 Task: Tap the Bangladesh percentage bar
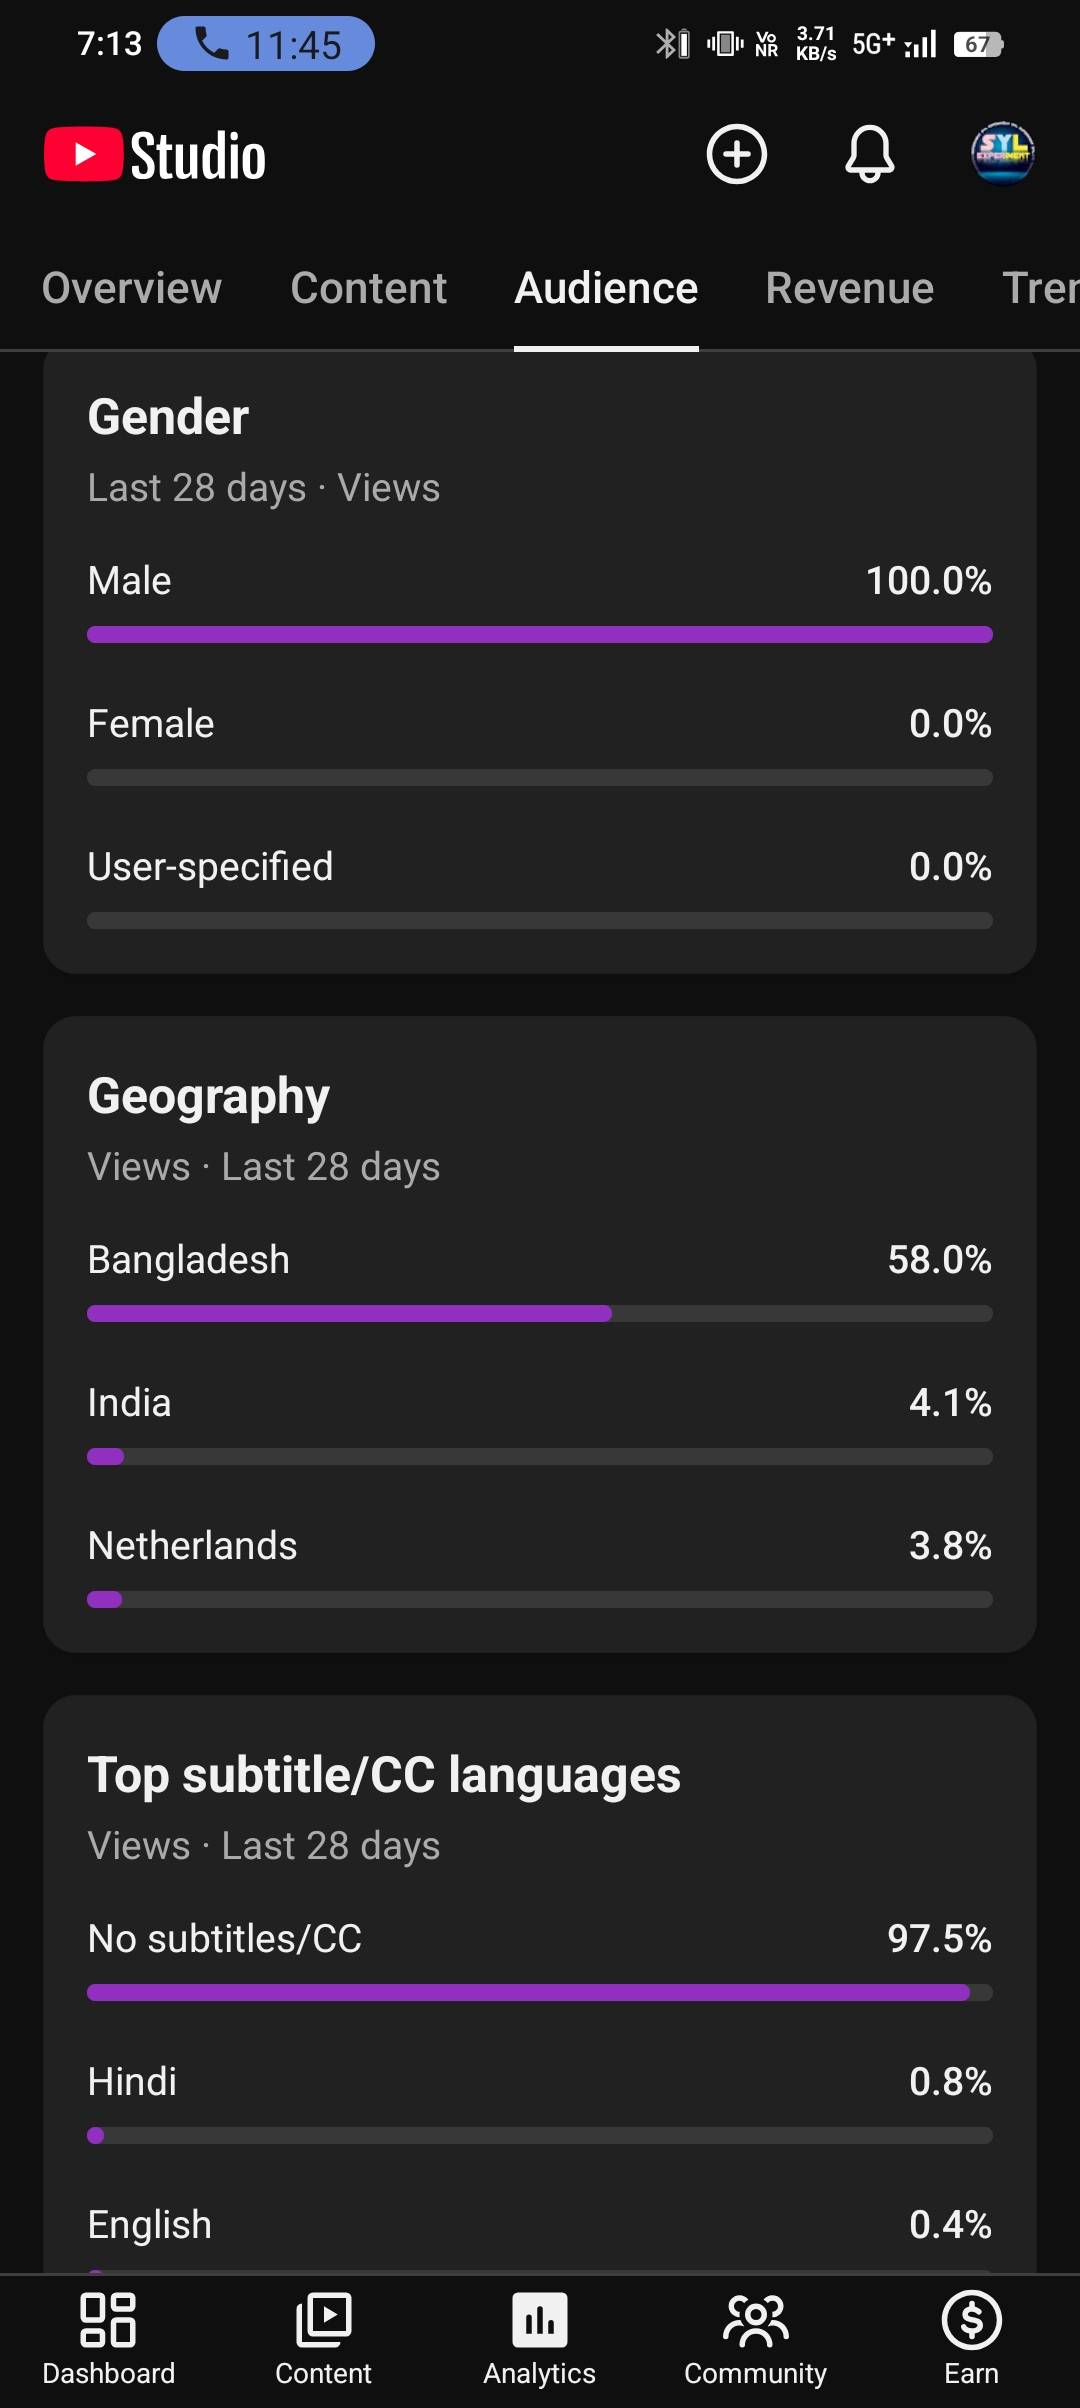click(540, 1313)
